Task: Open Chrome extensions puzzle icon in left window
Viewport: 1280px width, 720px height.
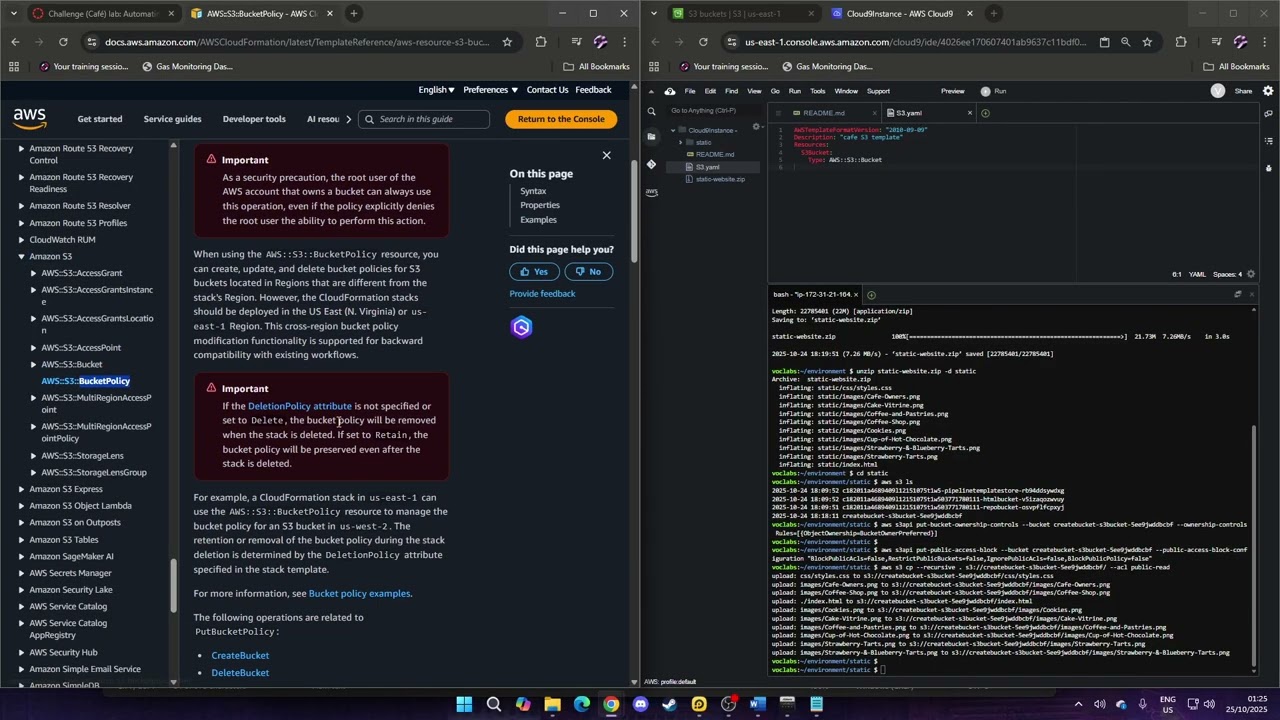Action: tap(541, 42)
